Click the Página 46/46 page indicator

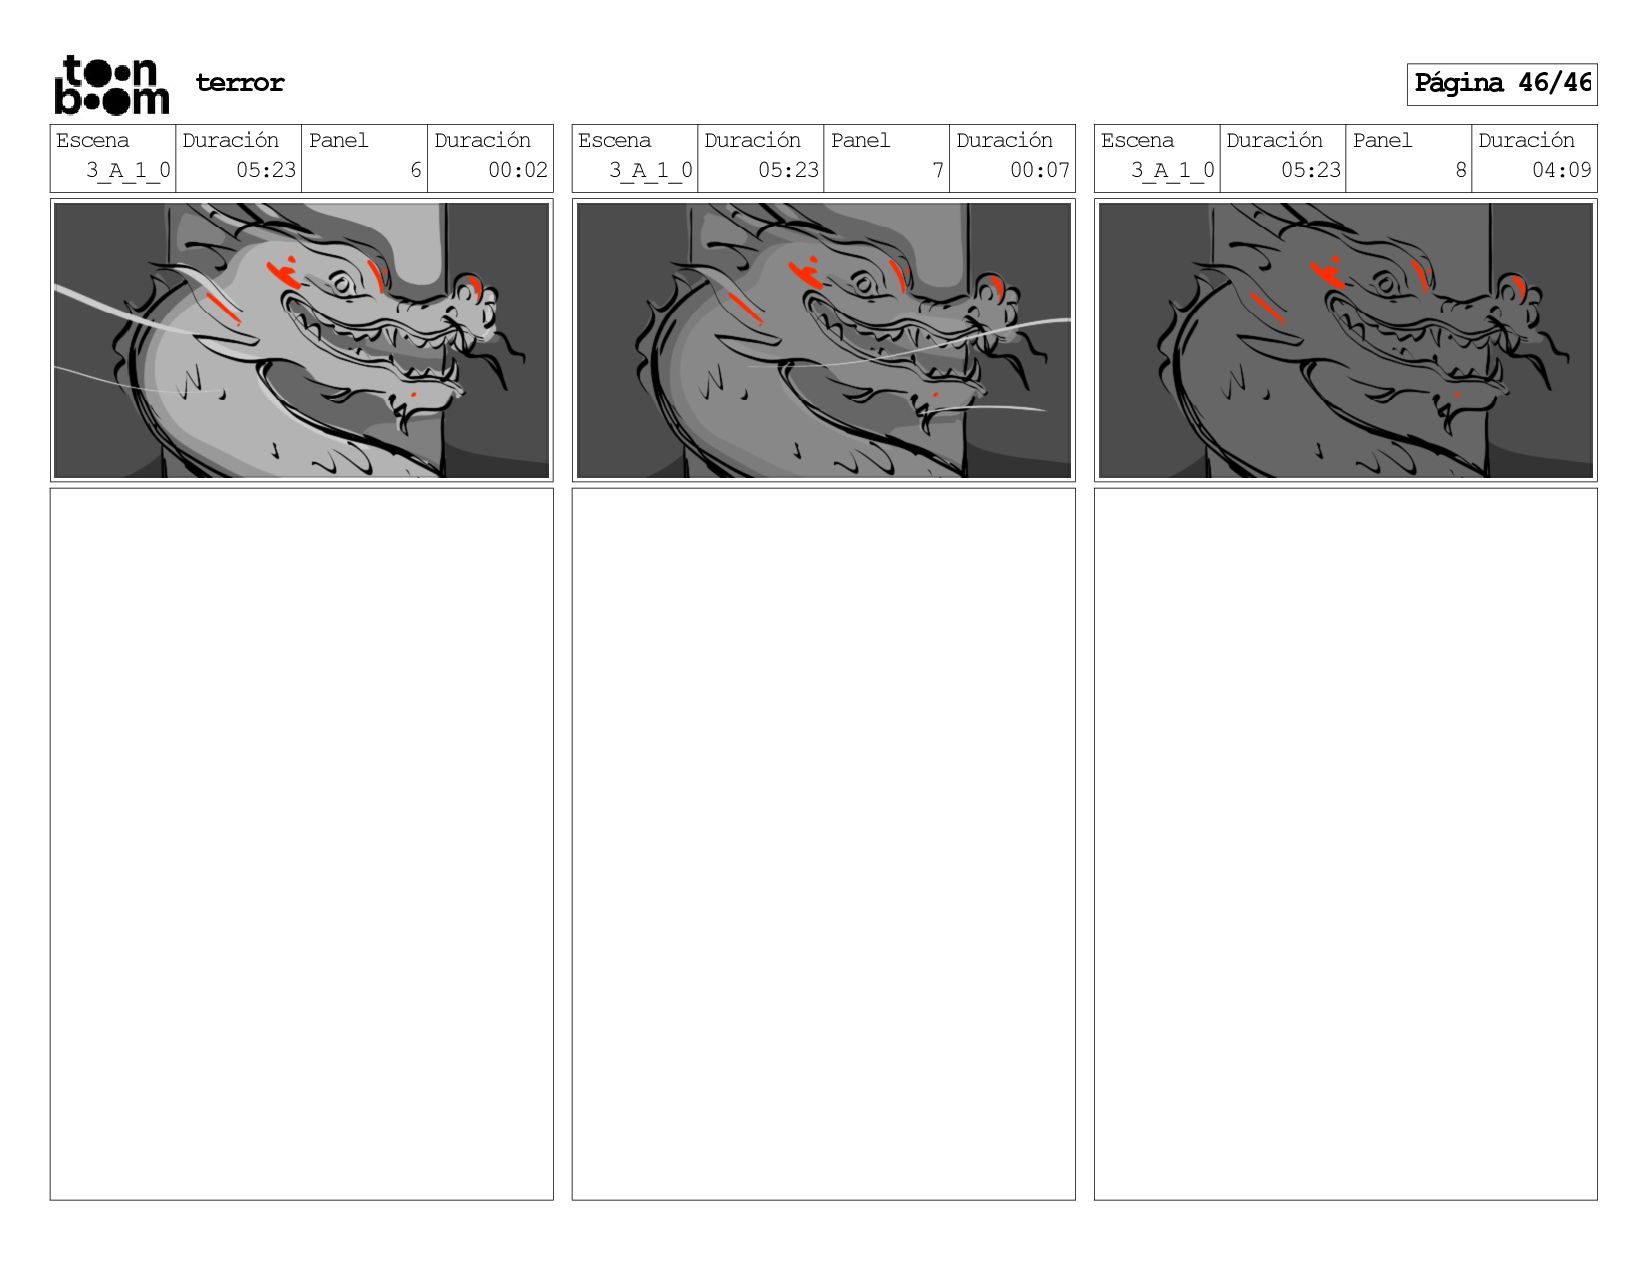(1502, 84)
